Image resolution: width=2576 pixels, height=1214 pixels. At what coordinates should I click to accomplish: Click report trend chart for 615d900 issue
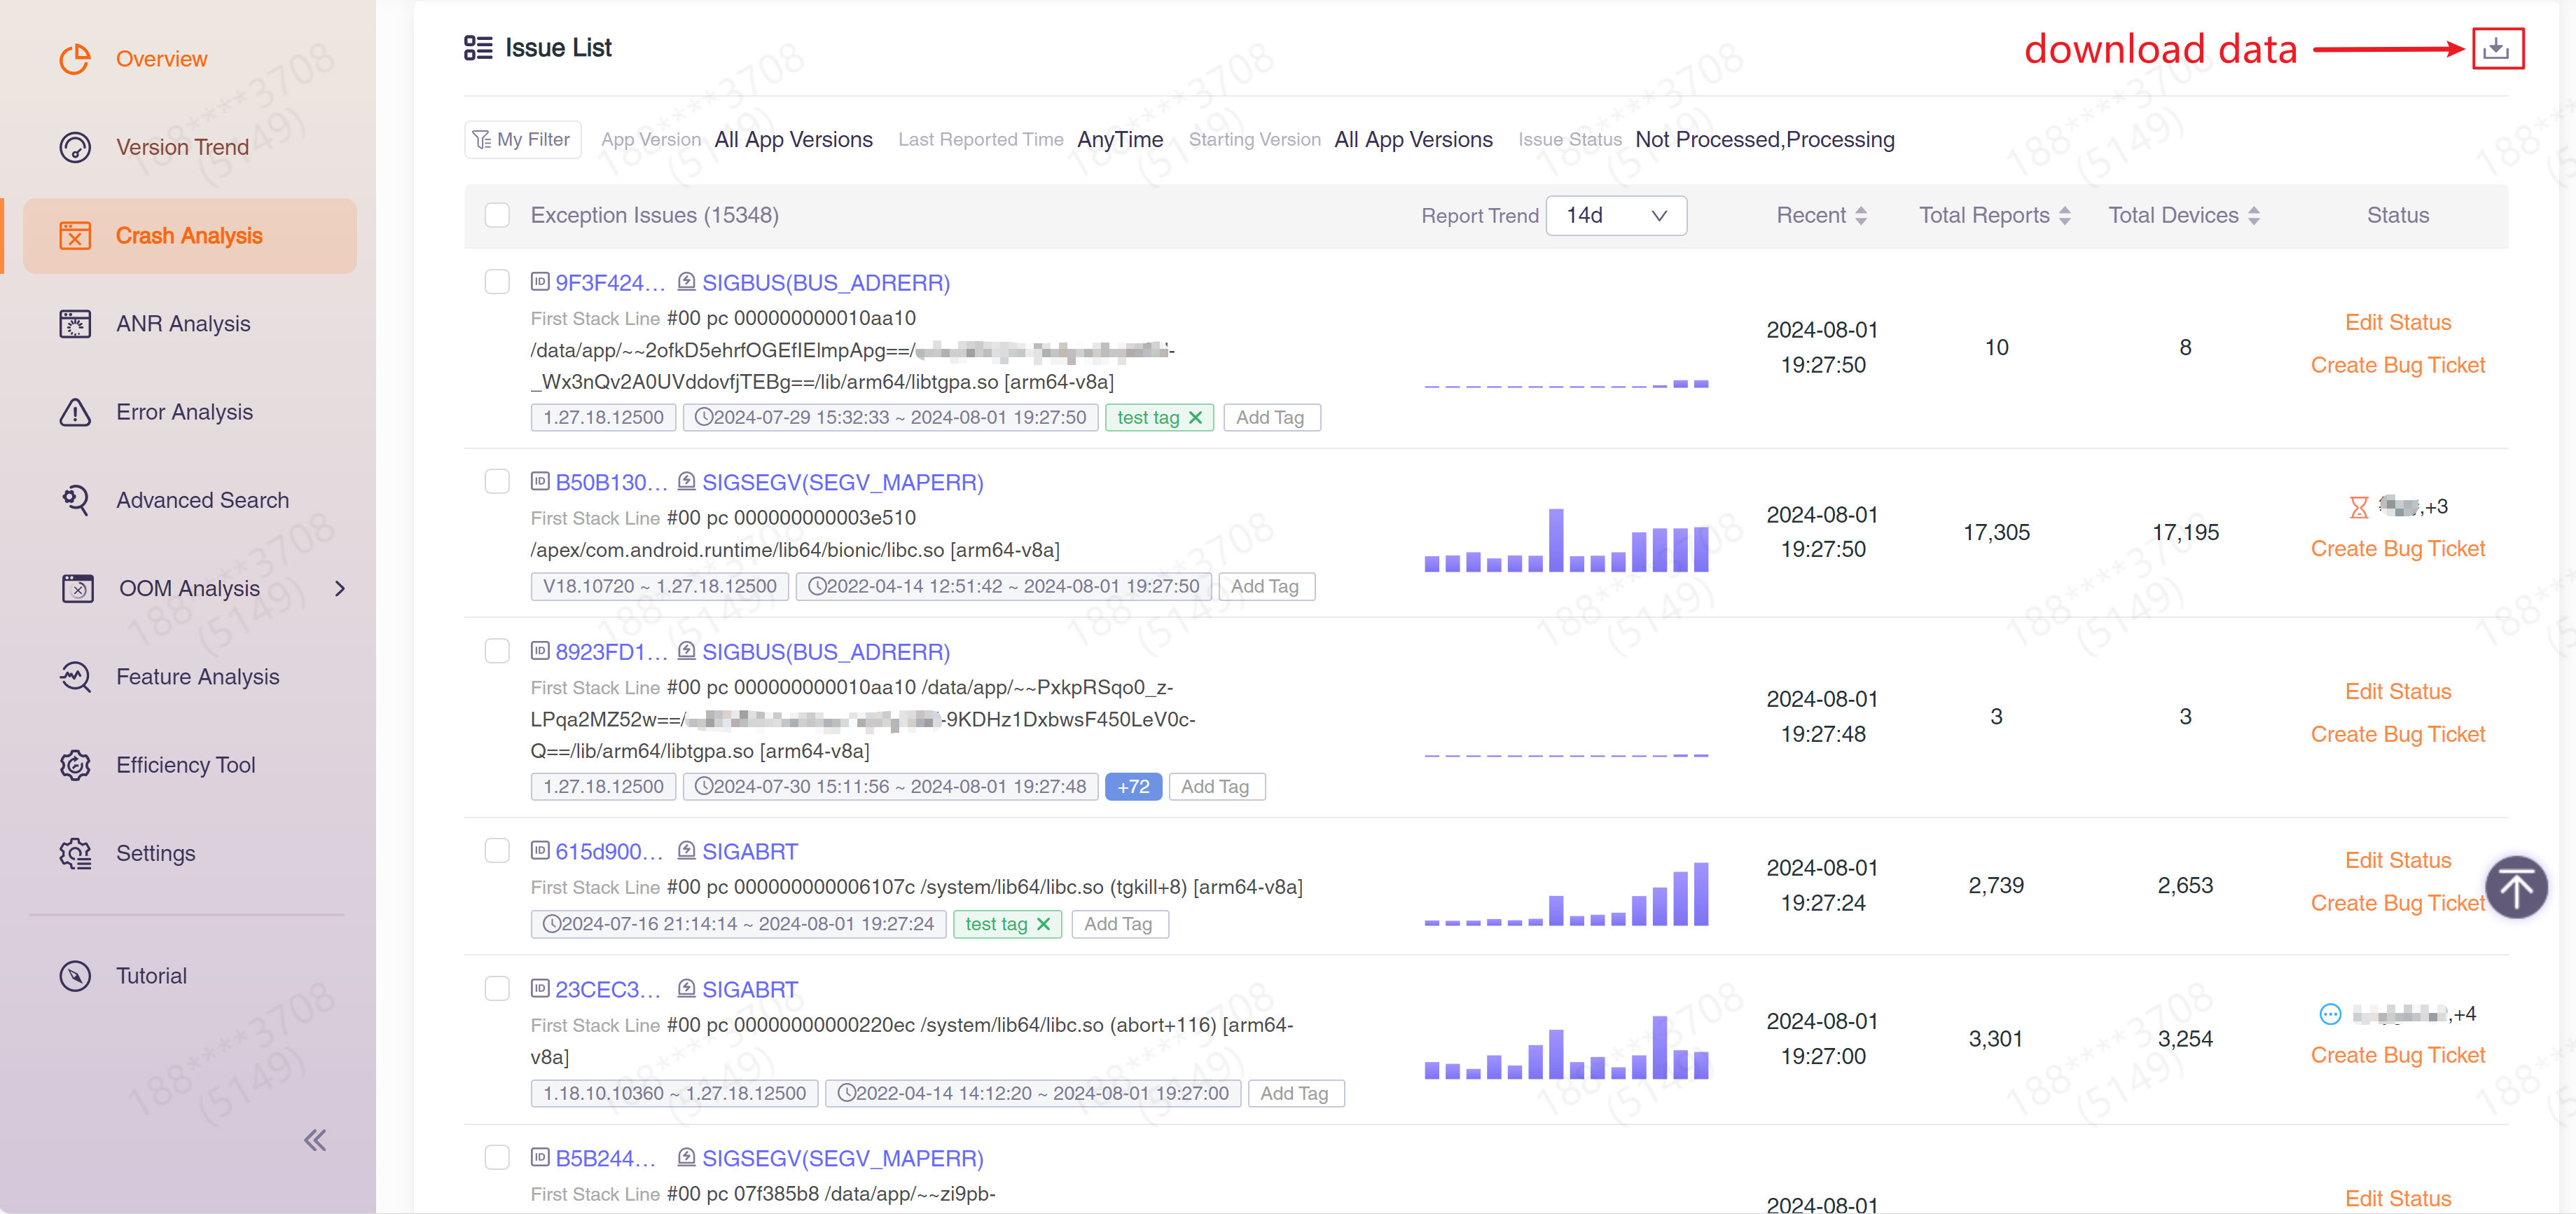click(1566, 893)
